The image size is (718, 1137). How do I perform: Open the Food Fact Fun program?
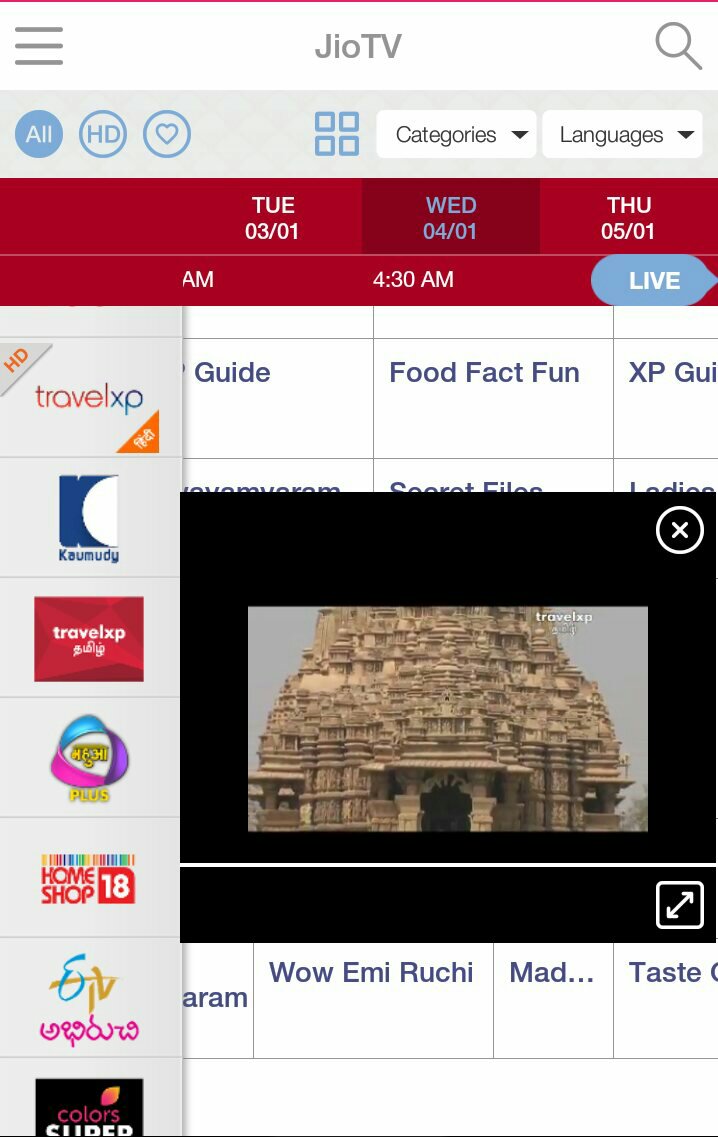coord(493,398)
